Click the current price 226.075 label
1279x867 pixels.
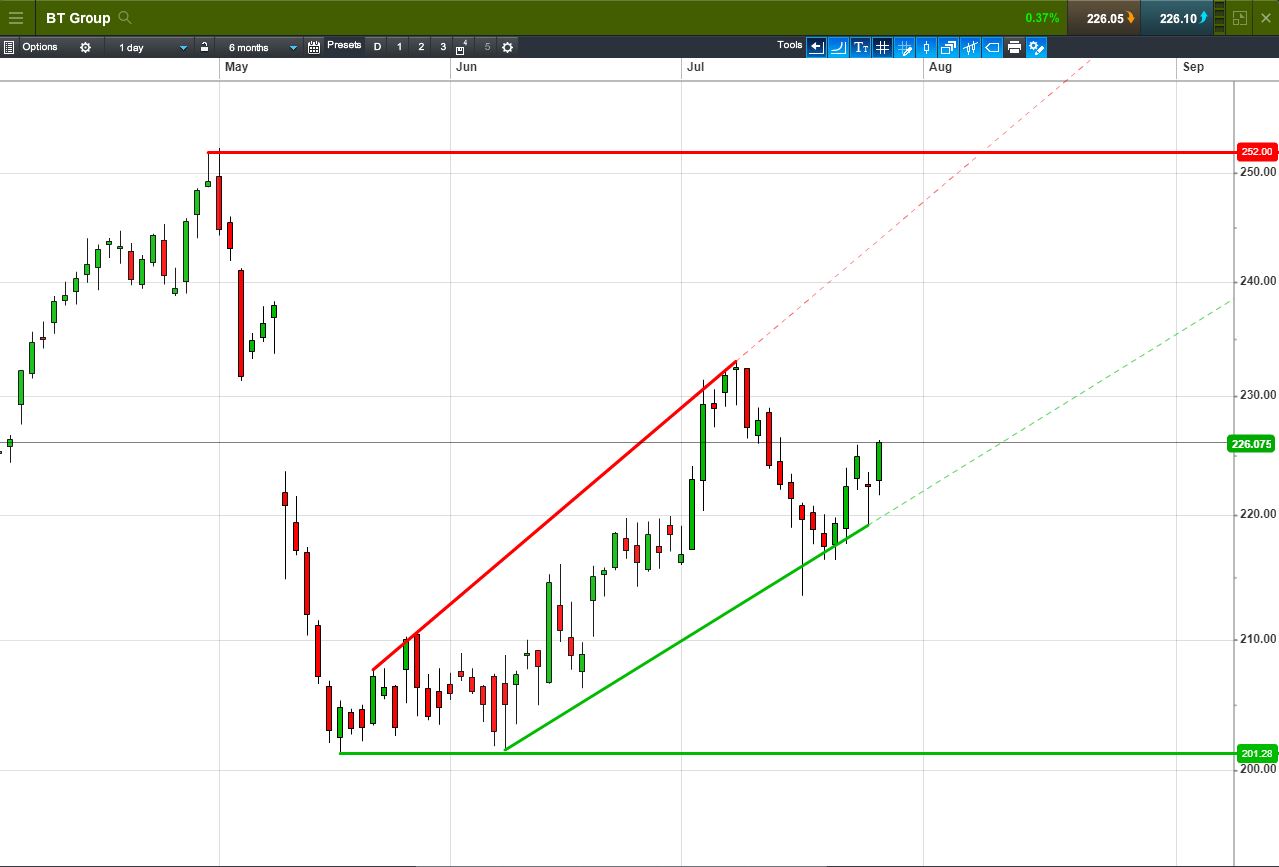point(1251,444)
